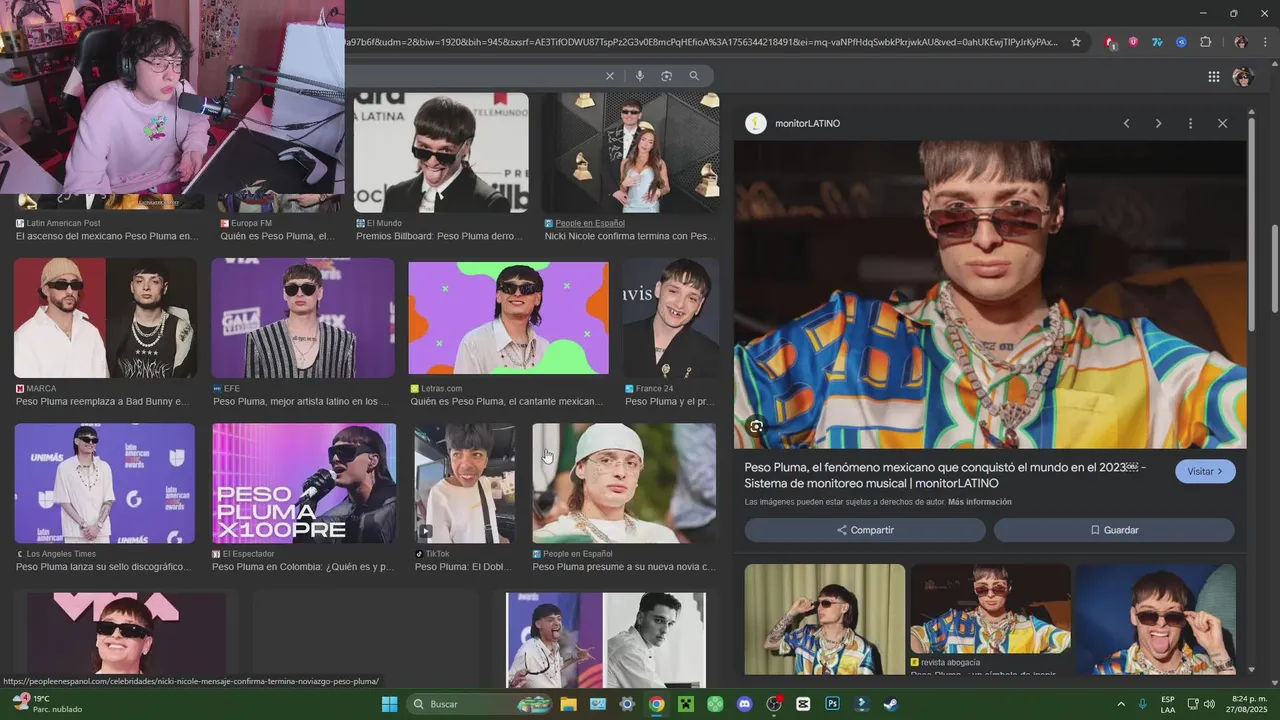The image size is (1280, 720).
Task: Click the taskbar Buscar search box
Action: point(477,704)
